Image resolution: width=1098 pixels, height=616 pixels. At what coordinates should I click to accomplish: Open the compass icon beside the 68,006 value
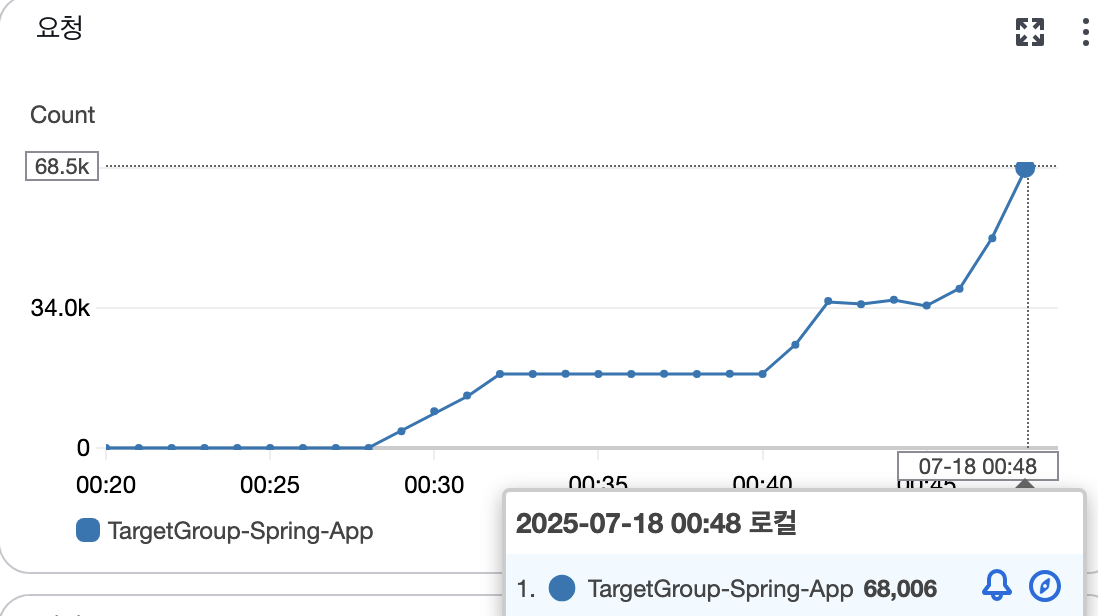click(1045, 586)
